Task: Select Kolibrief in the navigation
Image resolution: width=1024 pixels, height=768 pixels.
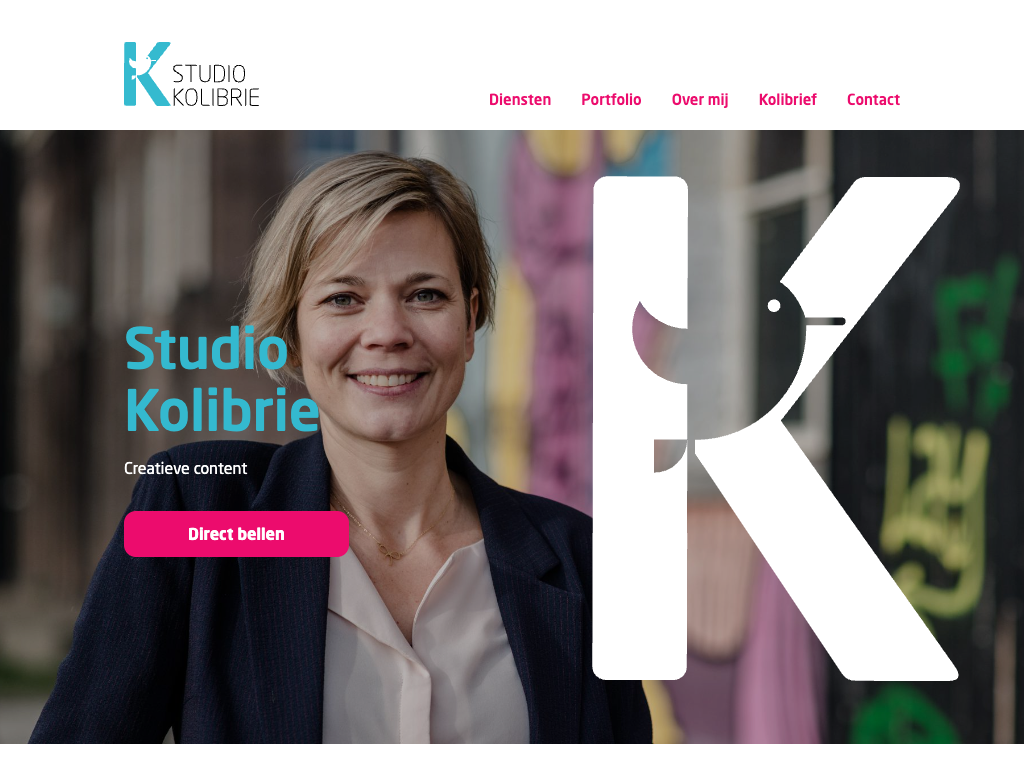Action: pyautogui.click(x=788, y=99)
